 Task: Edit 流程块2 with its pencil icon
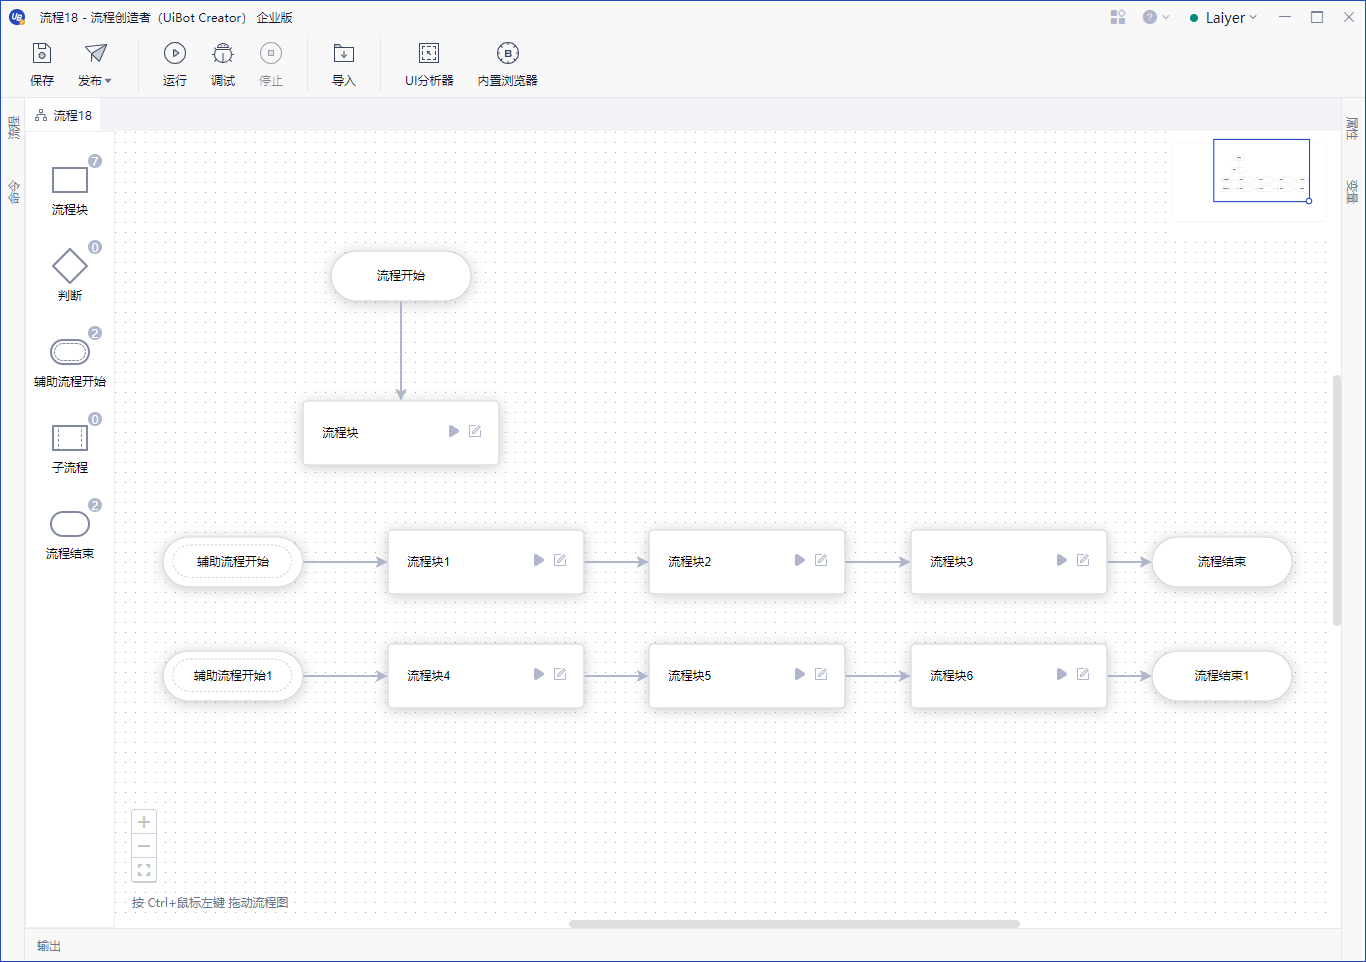(821, 560)
